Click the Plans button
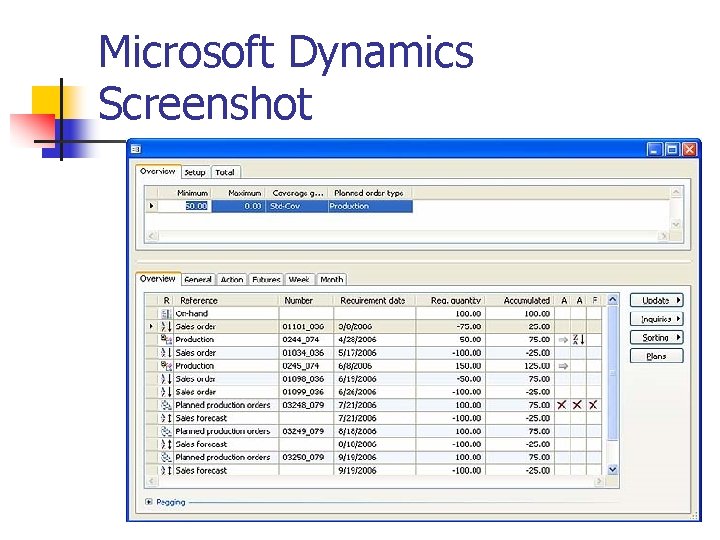Image resolution: width=720 pixels, height=540 pixels. pos(657,356)
